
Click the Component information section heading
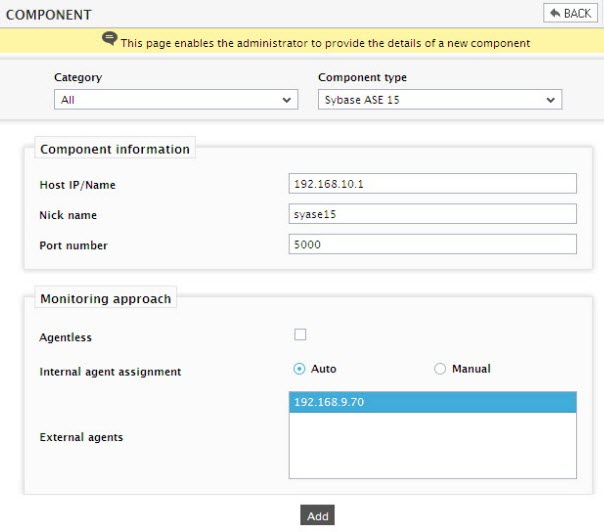tap(115, 149)
